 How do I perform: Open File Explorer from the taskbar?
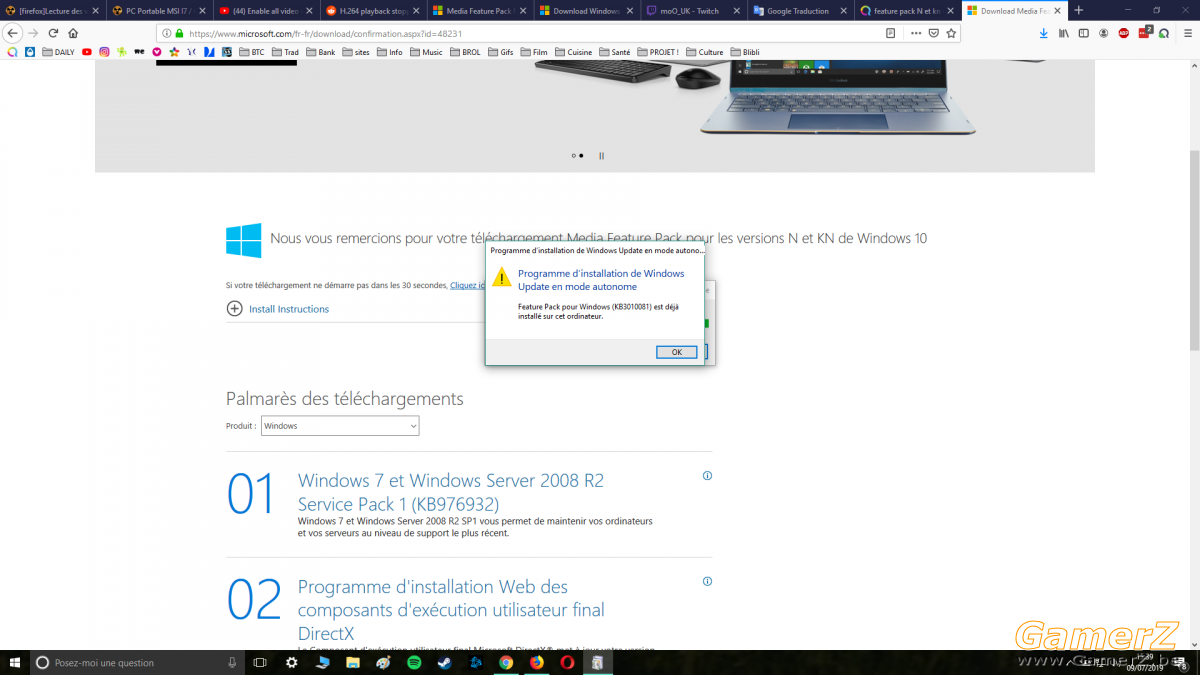353,662
